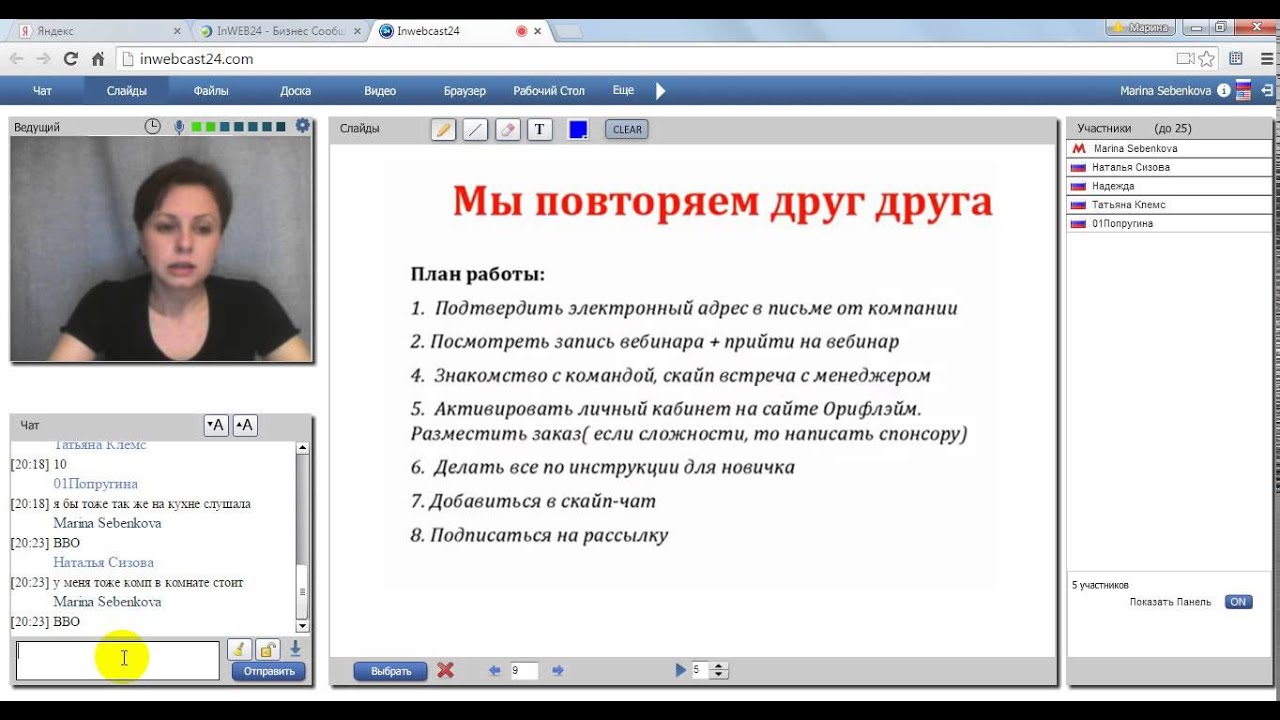Start slideshow autoplay triangle
Screen dimensions: 1280x720
[x=681, y=670]
